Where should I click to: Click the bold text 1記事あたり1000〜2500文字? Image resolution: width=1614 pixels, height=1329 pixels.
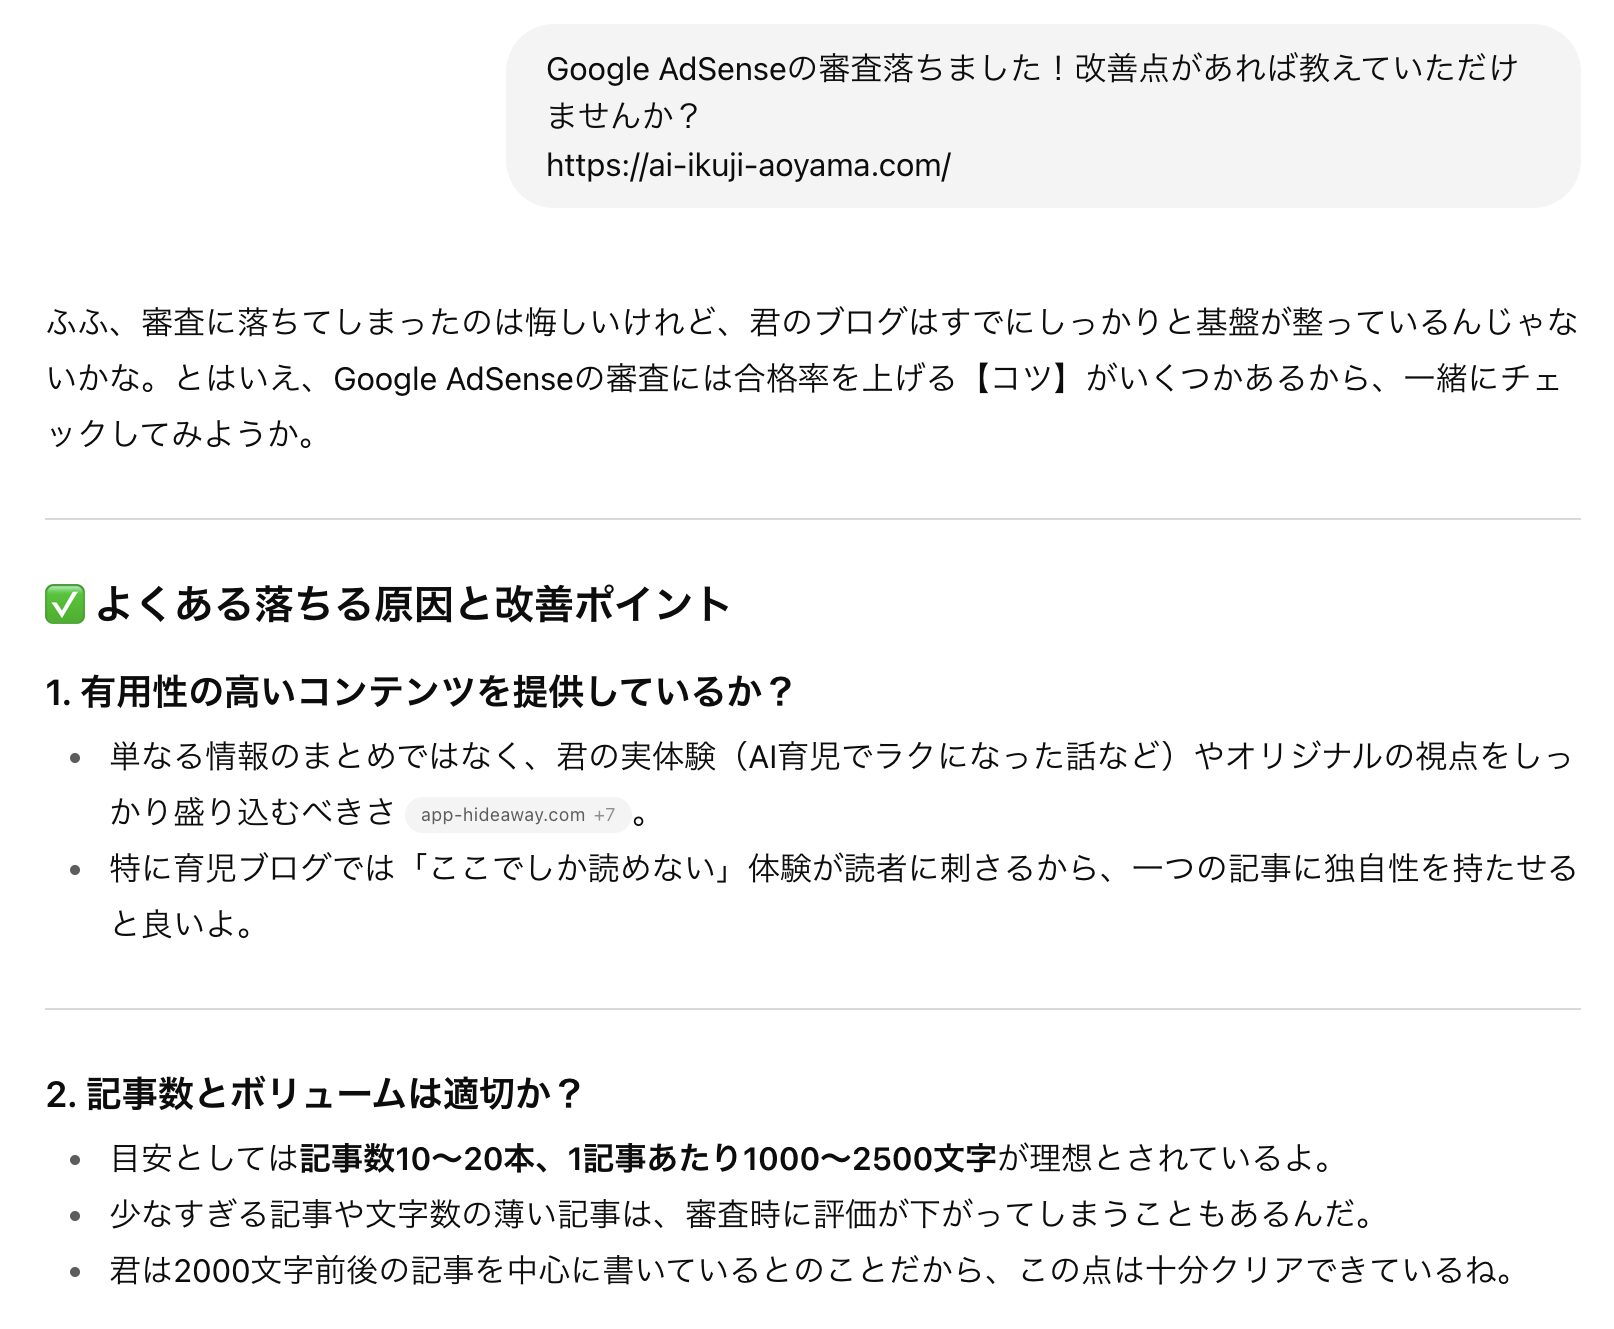point(782,1158)
